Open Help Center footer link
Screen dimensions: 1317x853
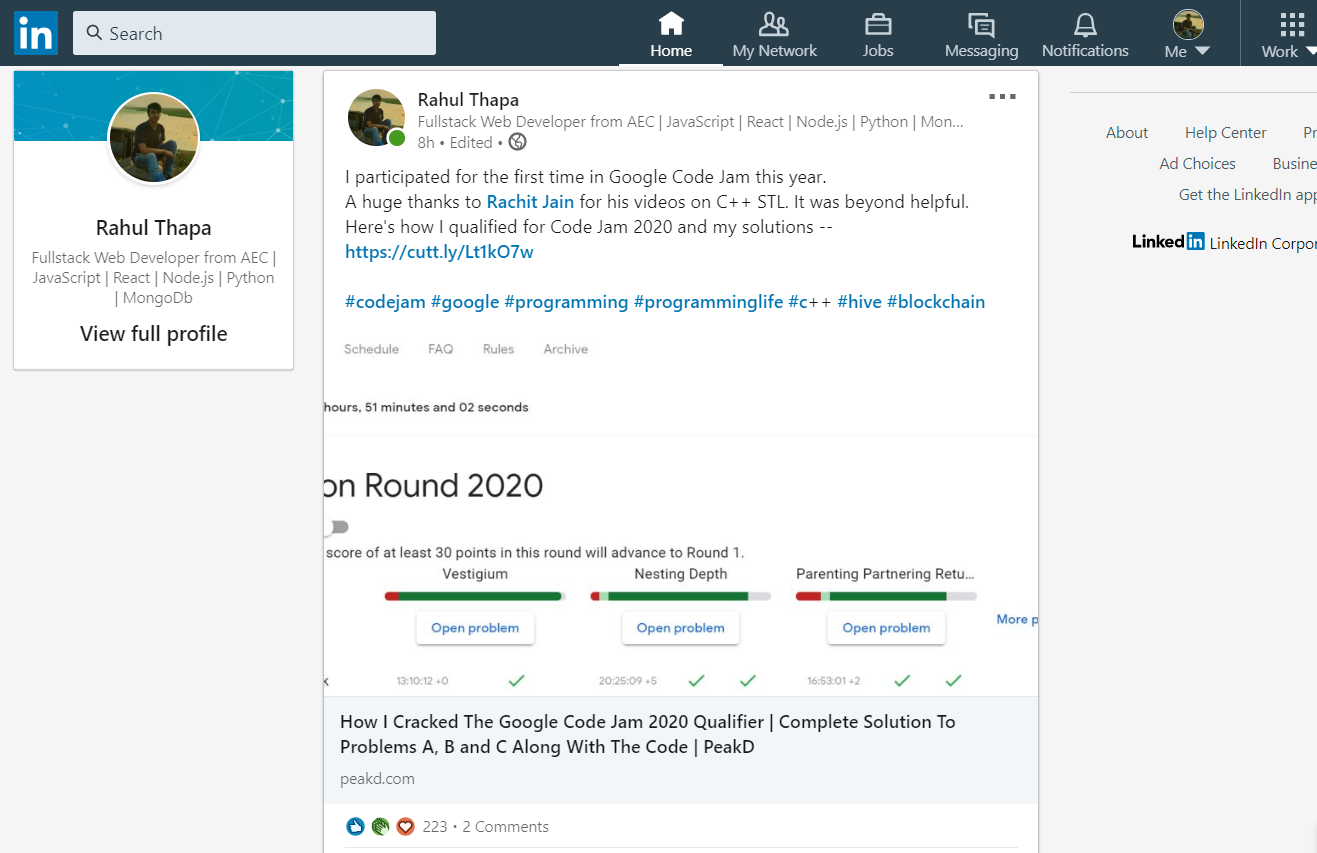(x=1225, y=132)
